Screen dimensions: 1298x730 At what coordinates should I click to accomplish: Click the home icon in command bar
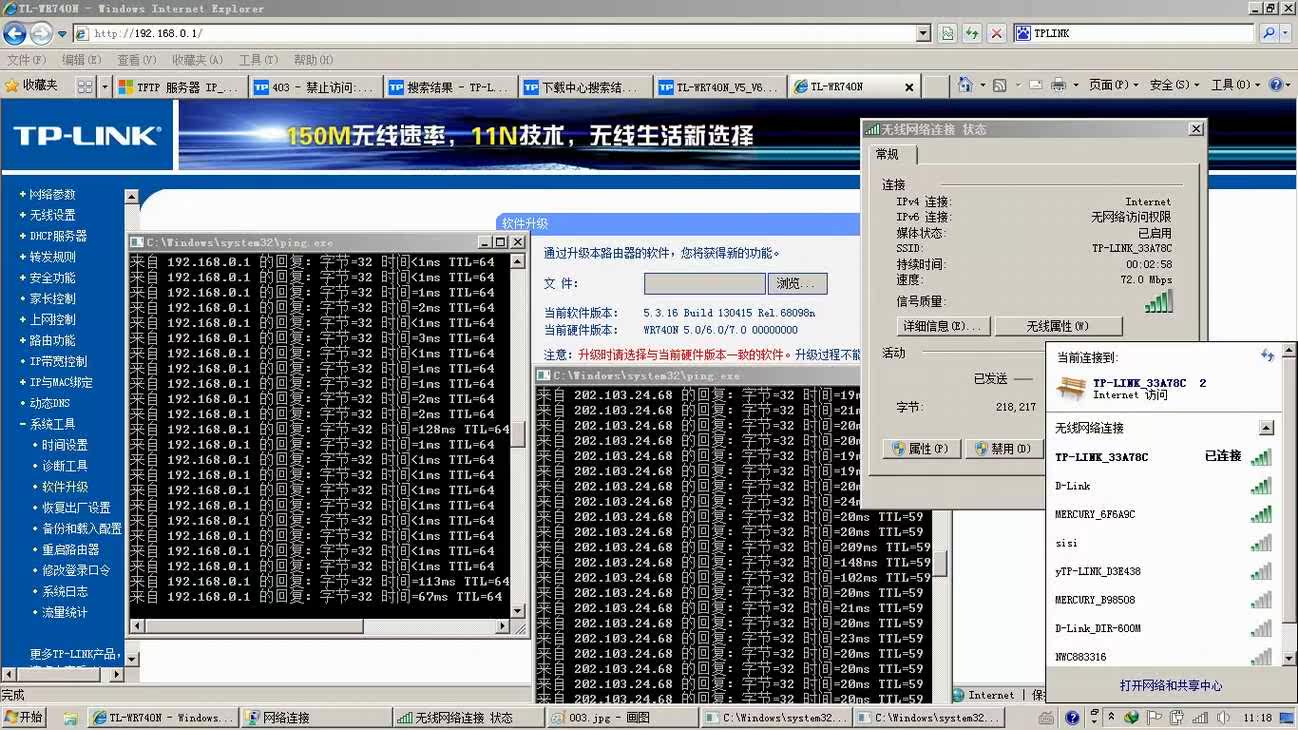click(965, 86)
